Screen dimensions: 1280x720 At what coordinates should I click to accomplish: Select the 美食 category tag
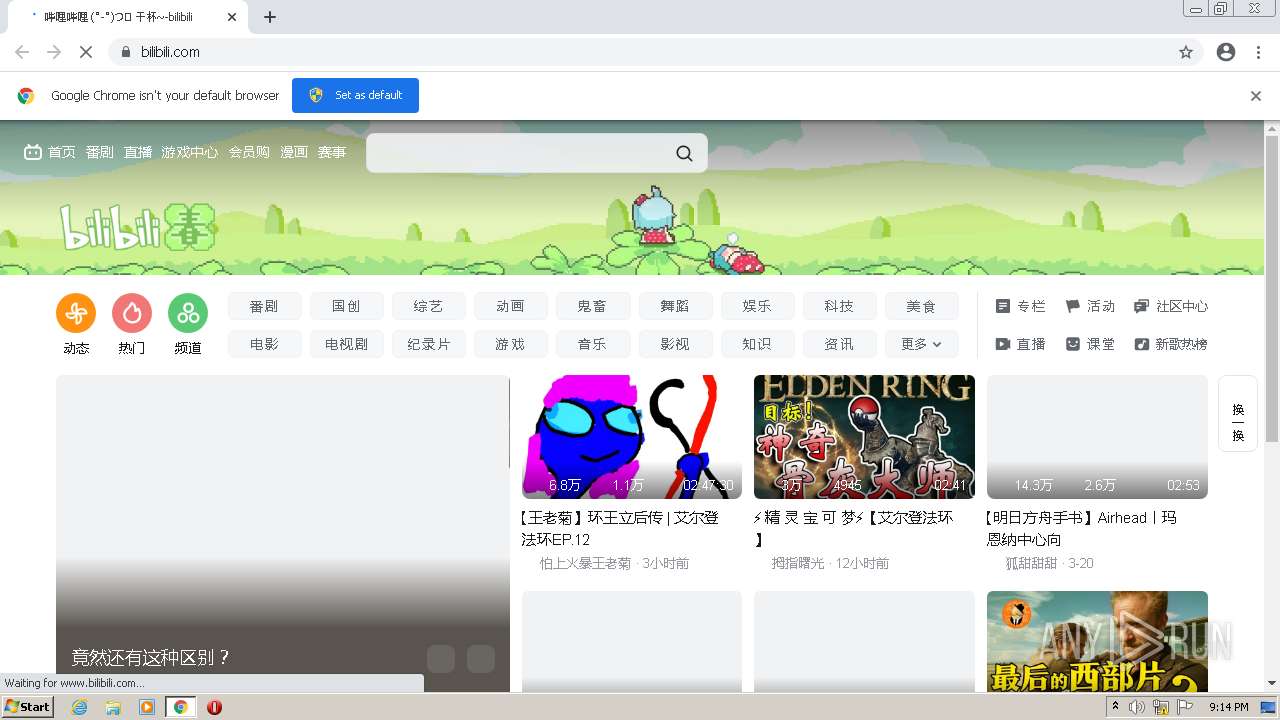pos(921,306)
